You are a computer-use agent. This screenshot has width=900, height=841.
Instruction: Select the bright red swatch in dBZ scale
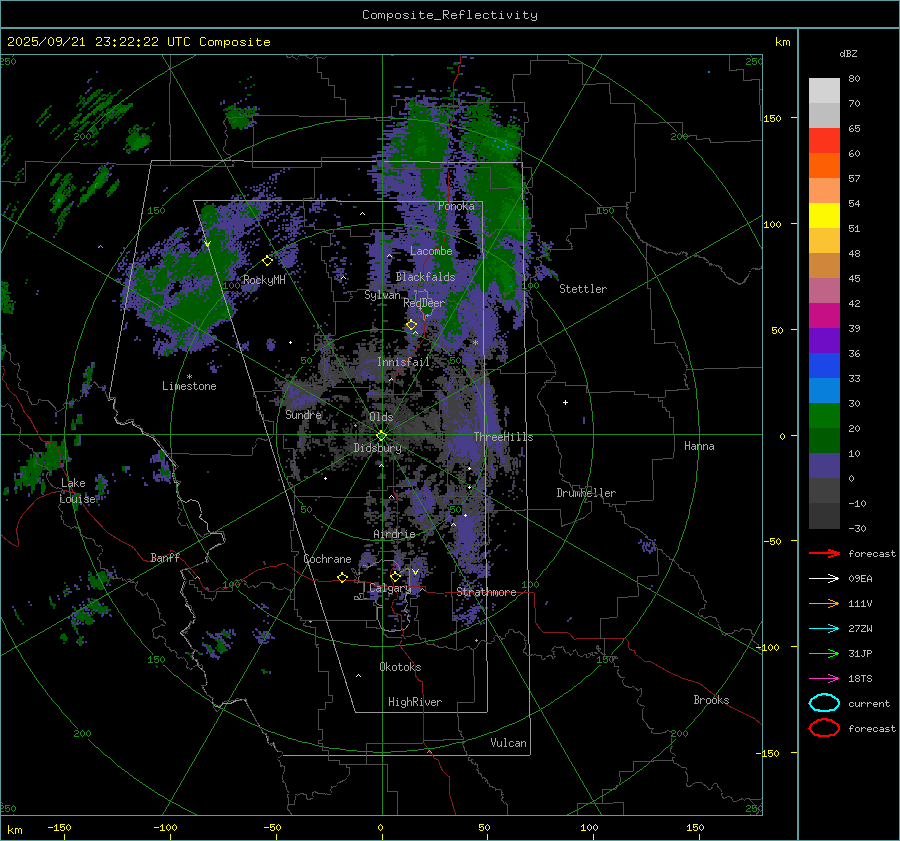point(824,140)
